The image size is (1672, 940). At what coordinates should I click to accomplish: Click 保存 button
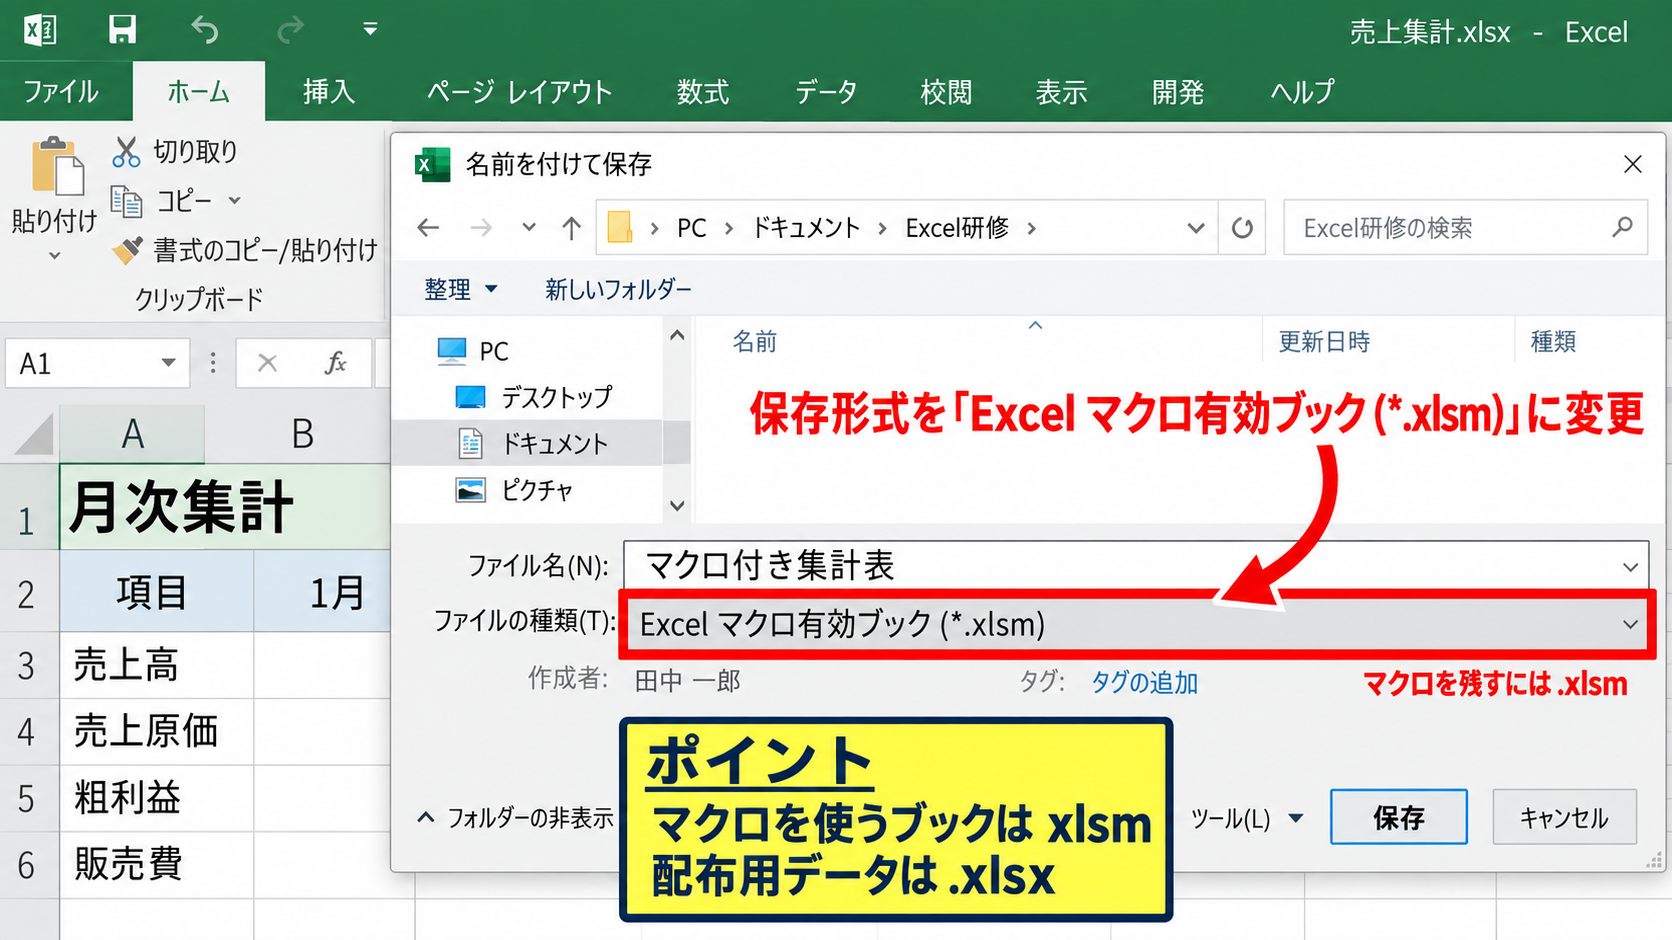[x=1398, y=817]
